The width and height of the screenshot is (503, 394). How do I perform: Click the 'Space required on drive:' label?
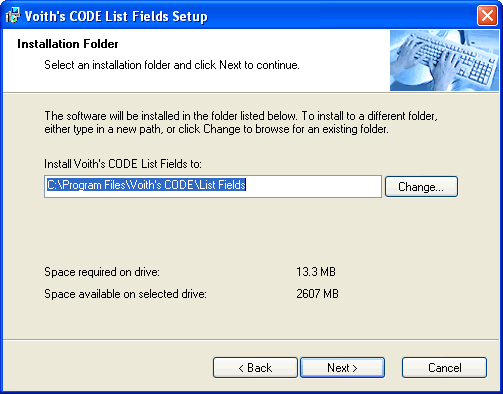click(x=102, y=272)
